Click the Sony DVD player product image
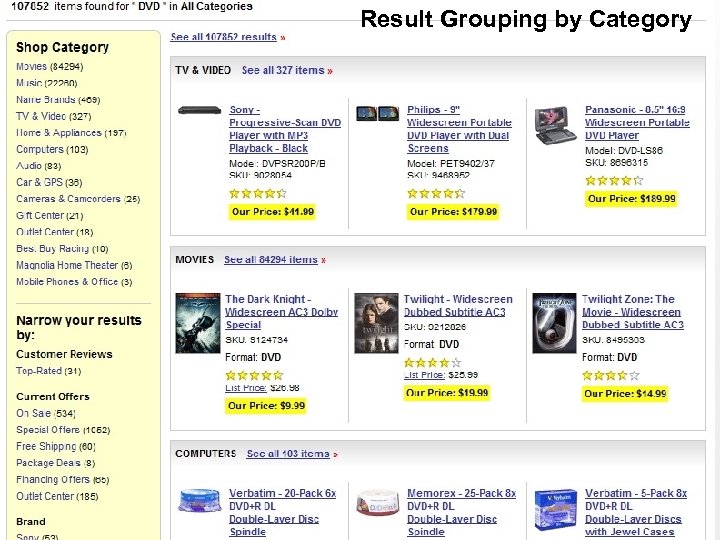This screenshot has height=540, width=720. tap(199, 111)
